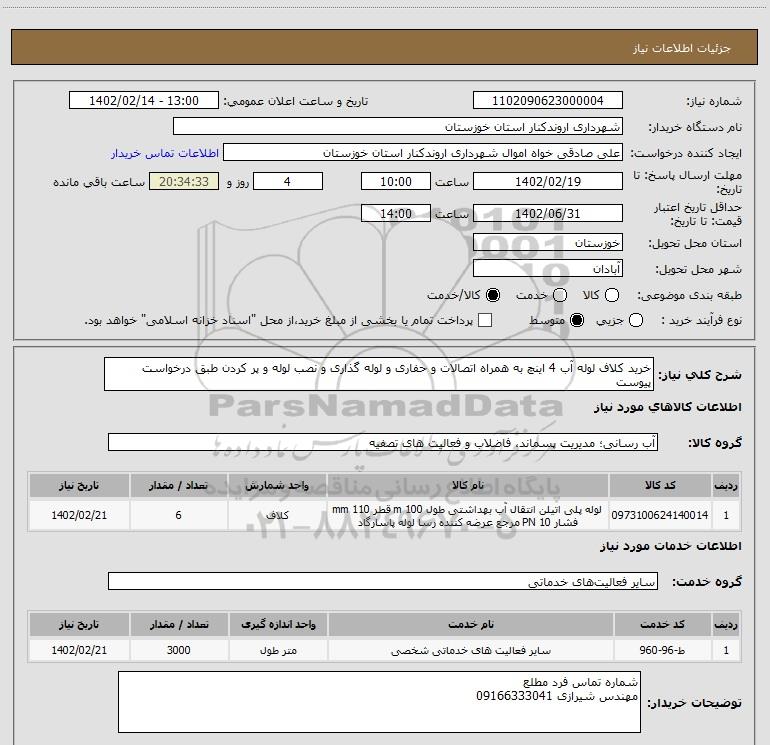Click the نام کالا column header

(x=468, y=485)
